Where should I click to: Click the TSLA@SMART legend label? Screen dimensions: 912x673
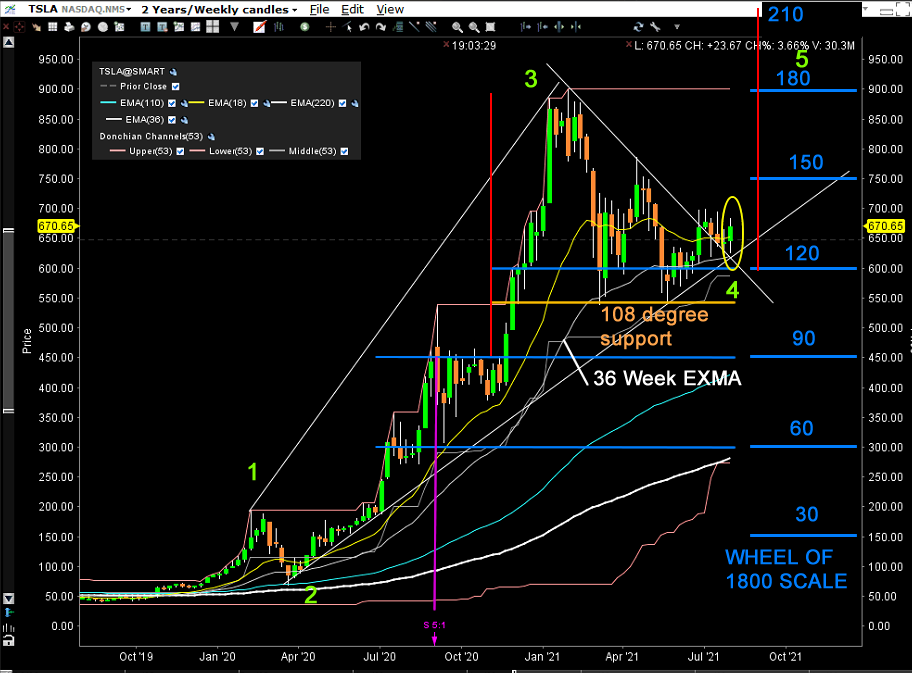[132, 72]
